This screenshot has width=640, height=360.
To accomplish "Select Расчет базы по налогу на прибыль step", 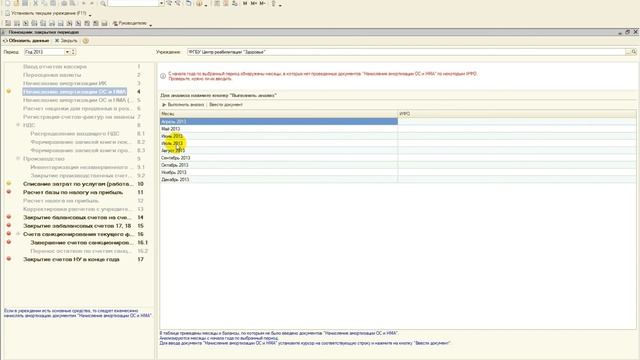I will (73, 192).
